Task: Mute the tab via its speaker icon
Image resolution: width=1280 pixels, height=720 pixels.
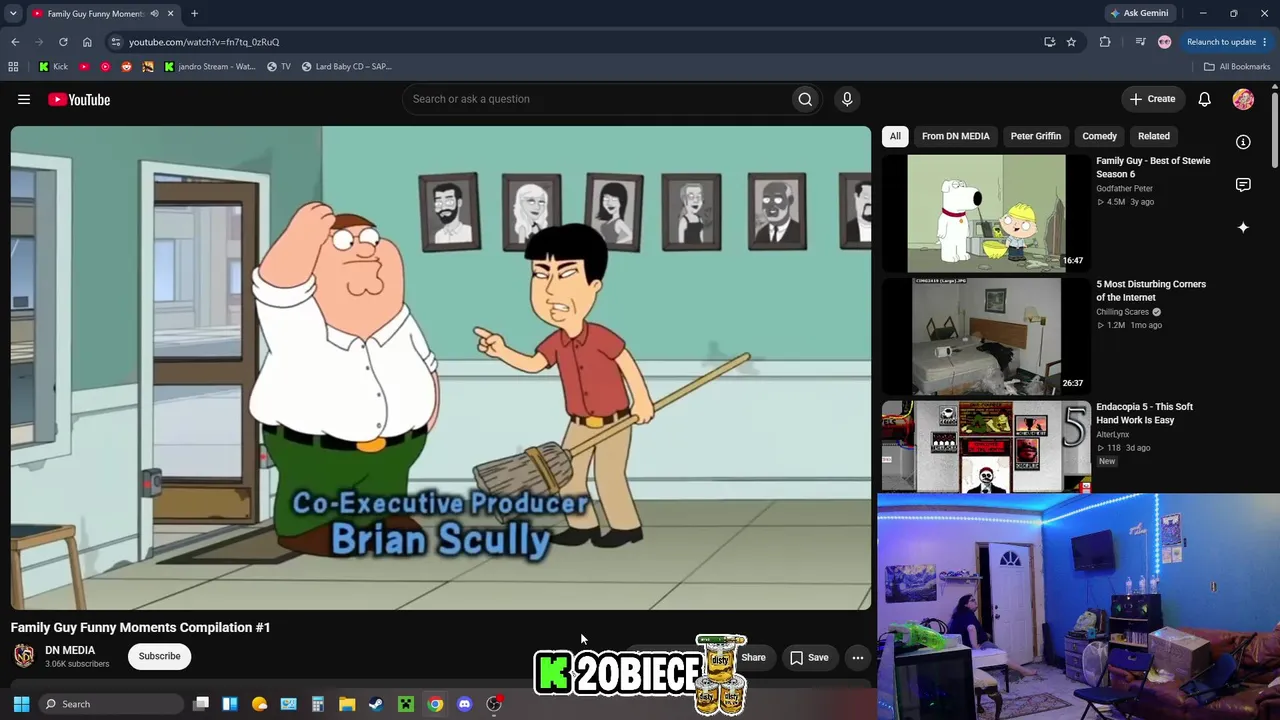Action: [154, 14]
